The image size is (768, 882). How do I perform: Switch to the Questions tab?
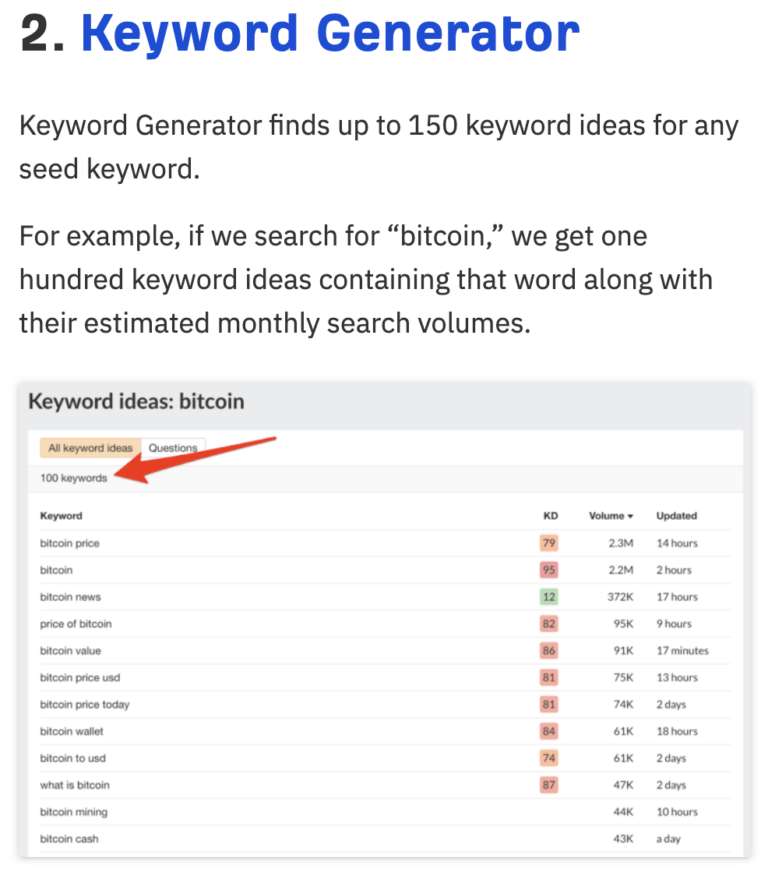[174, 448]
